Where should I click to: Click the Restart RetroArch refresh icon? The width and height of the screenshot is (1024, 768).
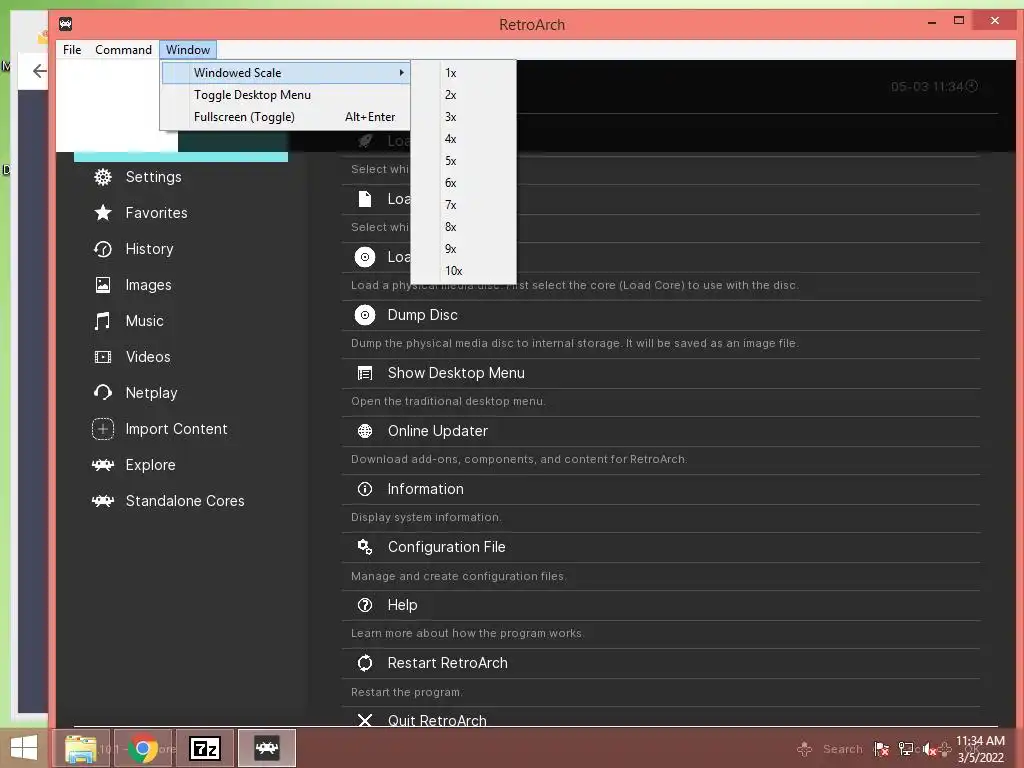point(365,663)
